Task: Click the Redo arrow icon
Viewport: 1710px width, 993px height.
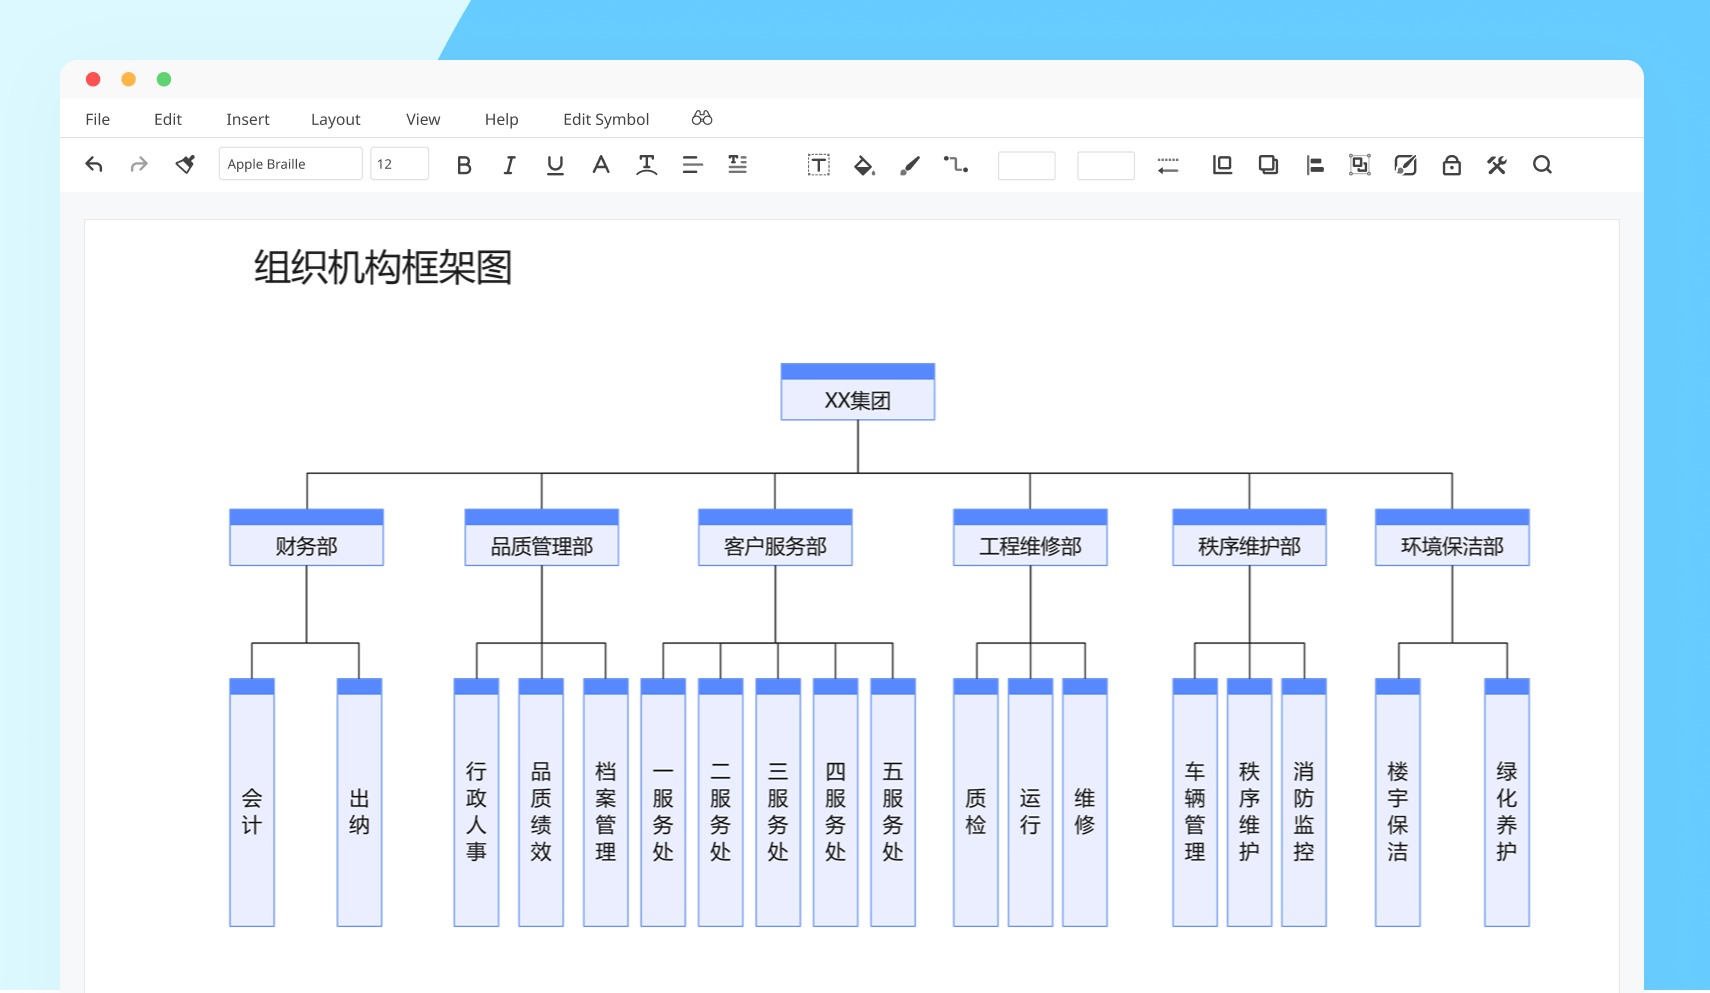Action: [139, 165]
